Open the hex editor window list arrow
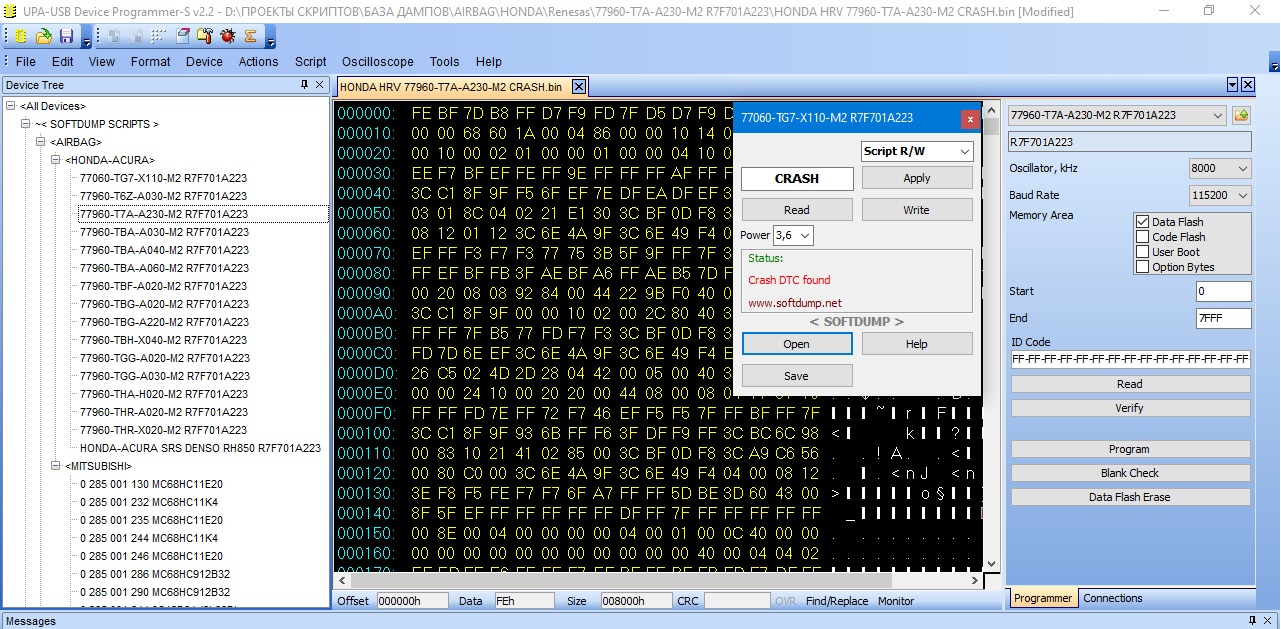Screen dimensions: 1281x629 click(x=1232, y=86)
